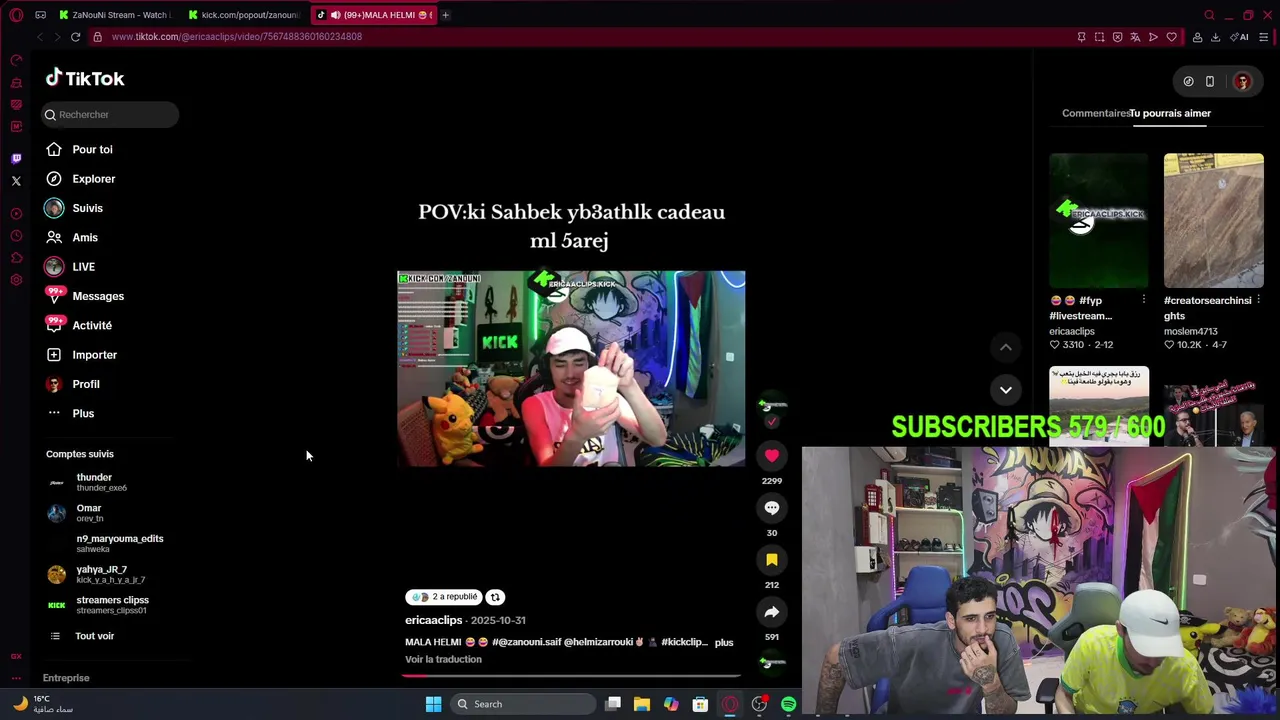This screenshot has height=720, width=1280.
Task: Mute the TikTok tab audio icon
Action: [x=335, y=15]
